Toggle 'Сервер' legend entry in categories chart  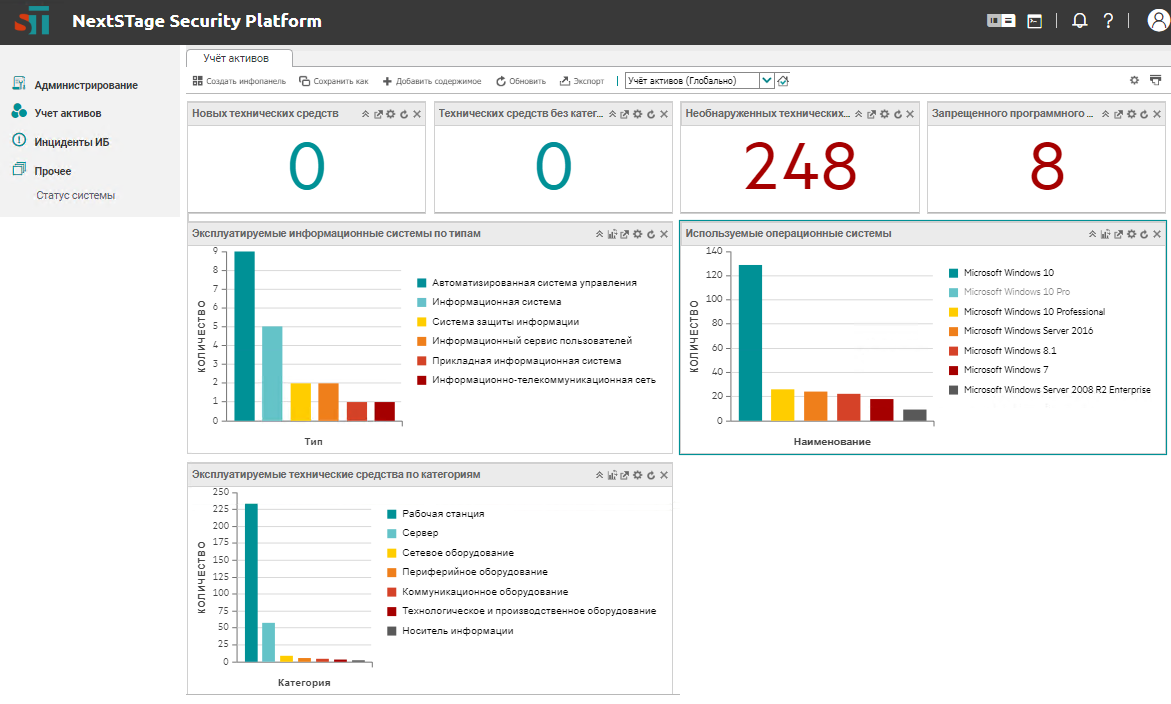pos(420,533)
